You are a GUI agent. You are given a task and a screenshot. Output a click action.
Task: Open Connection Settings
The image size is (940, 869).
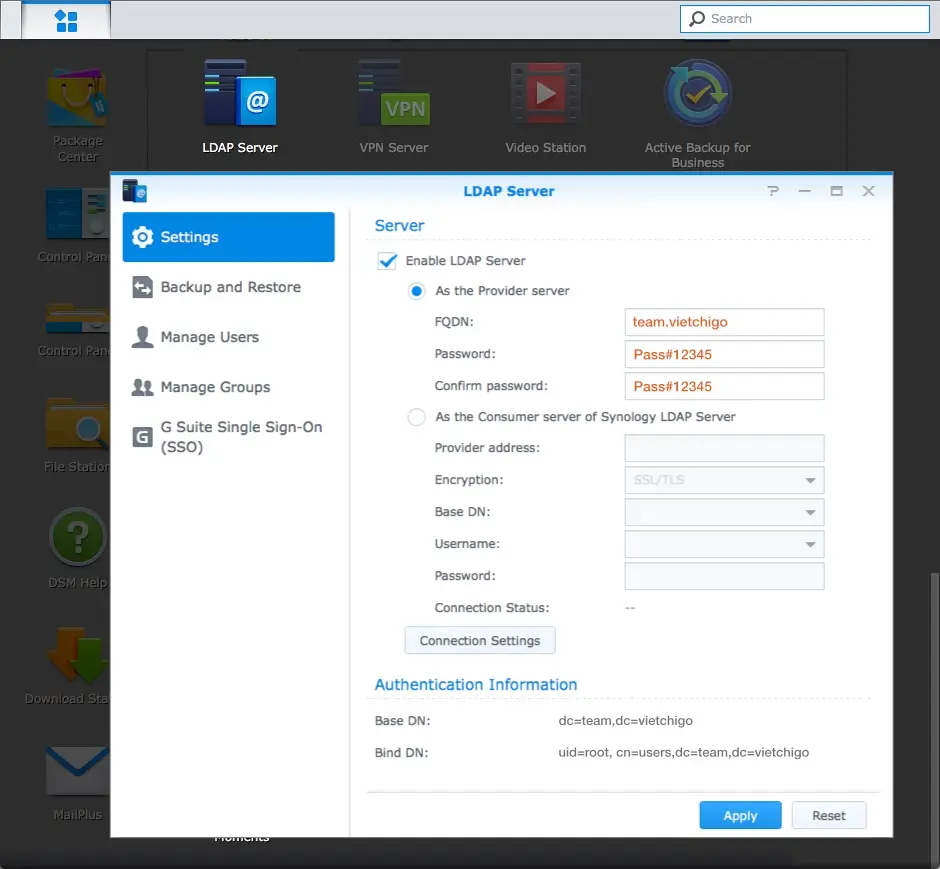480,641
